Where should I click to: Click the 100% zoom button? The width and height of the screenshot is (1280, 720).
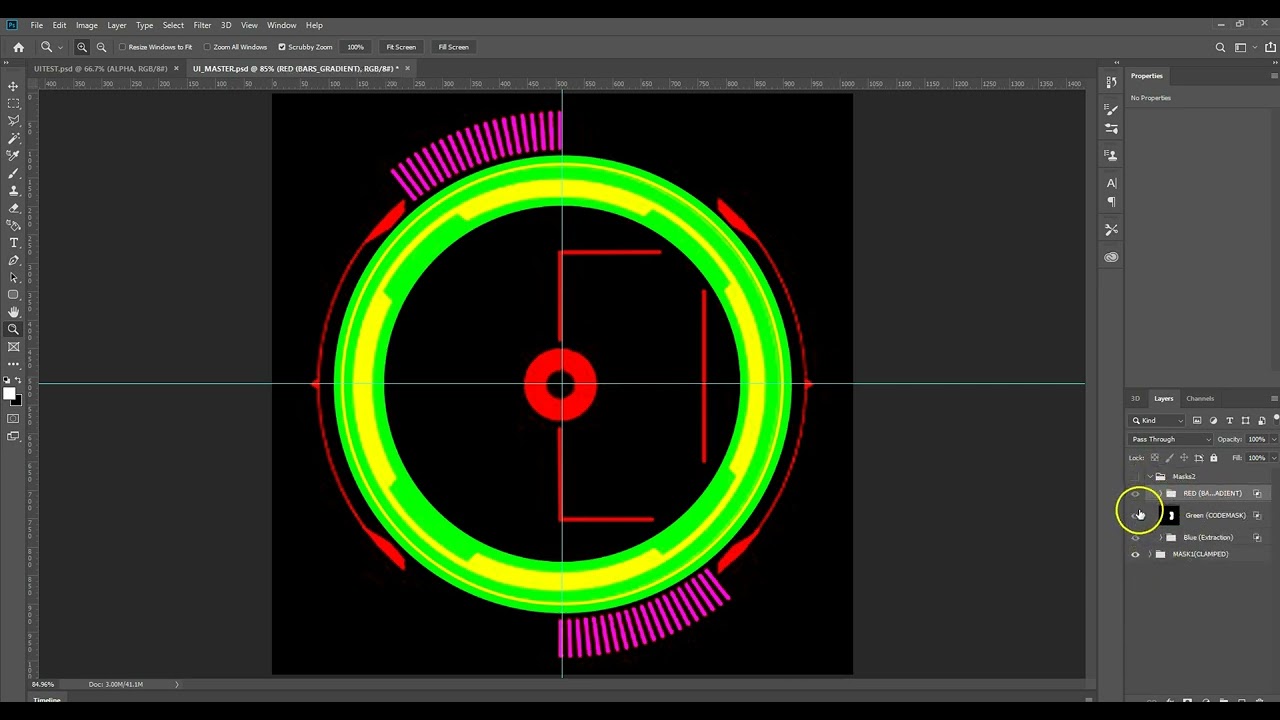tap(355, 47)
